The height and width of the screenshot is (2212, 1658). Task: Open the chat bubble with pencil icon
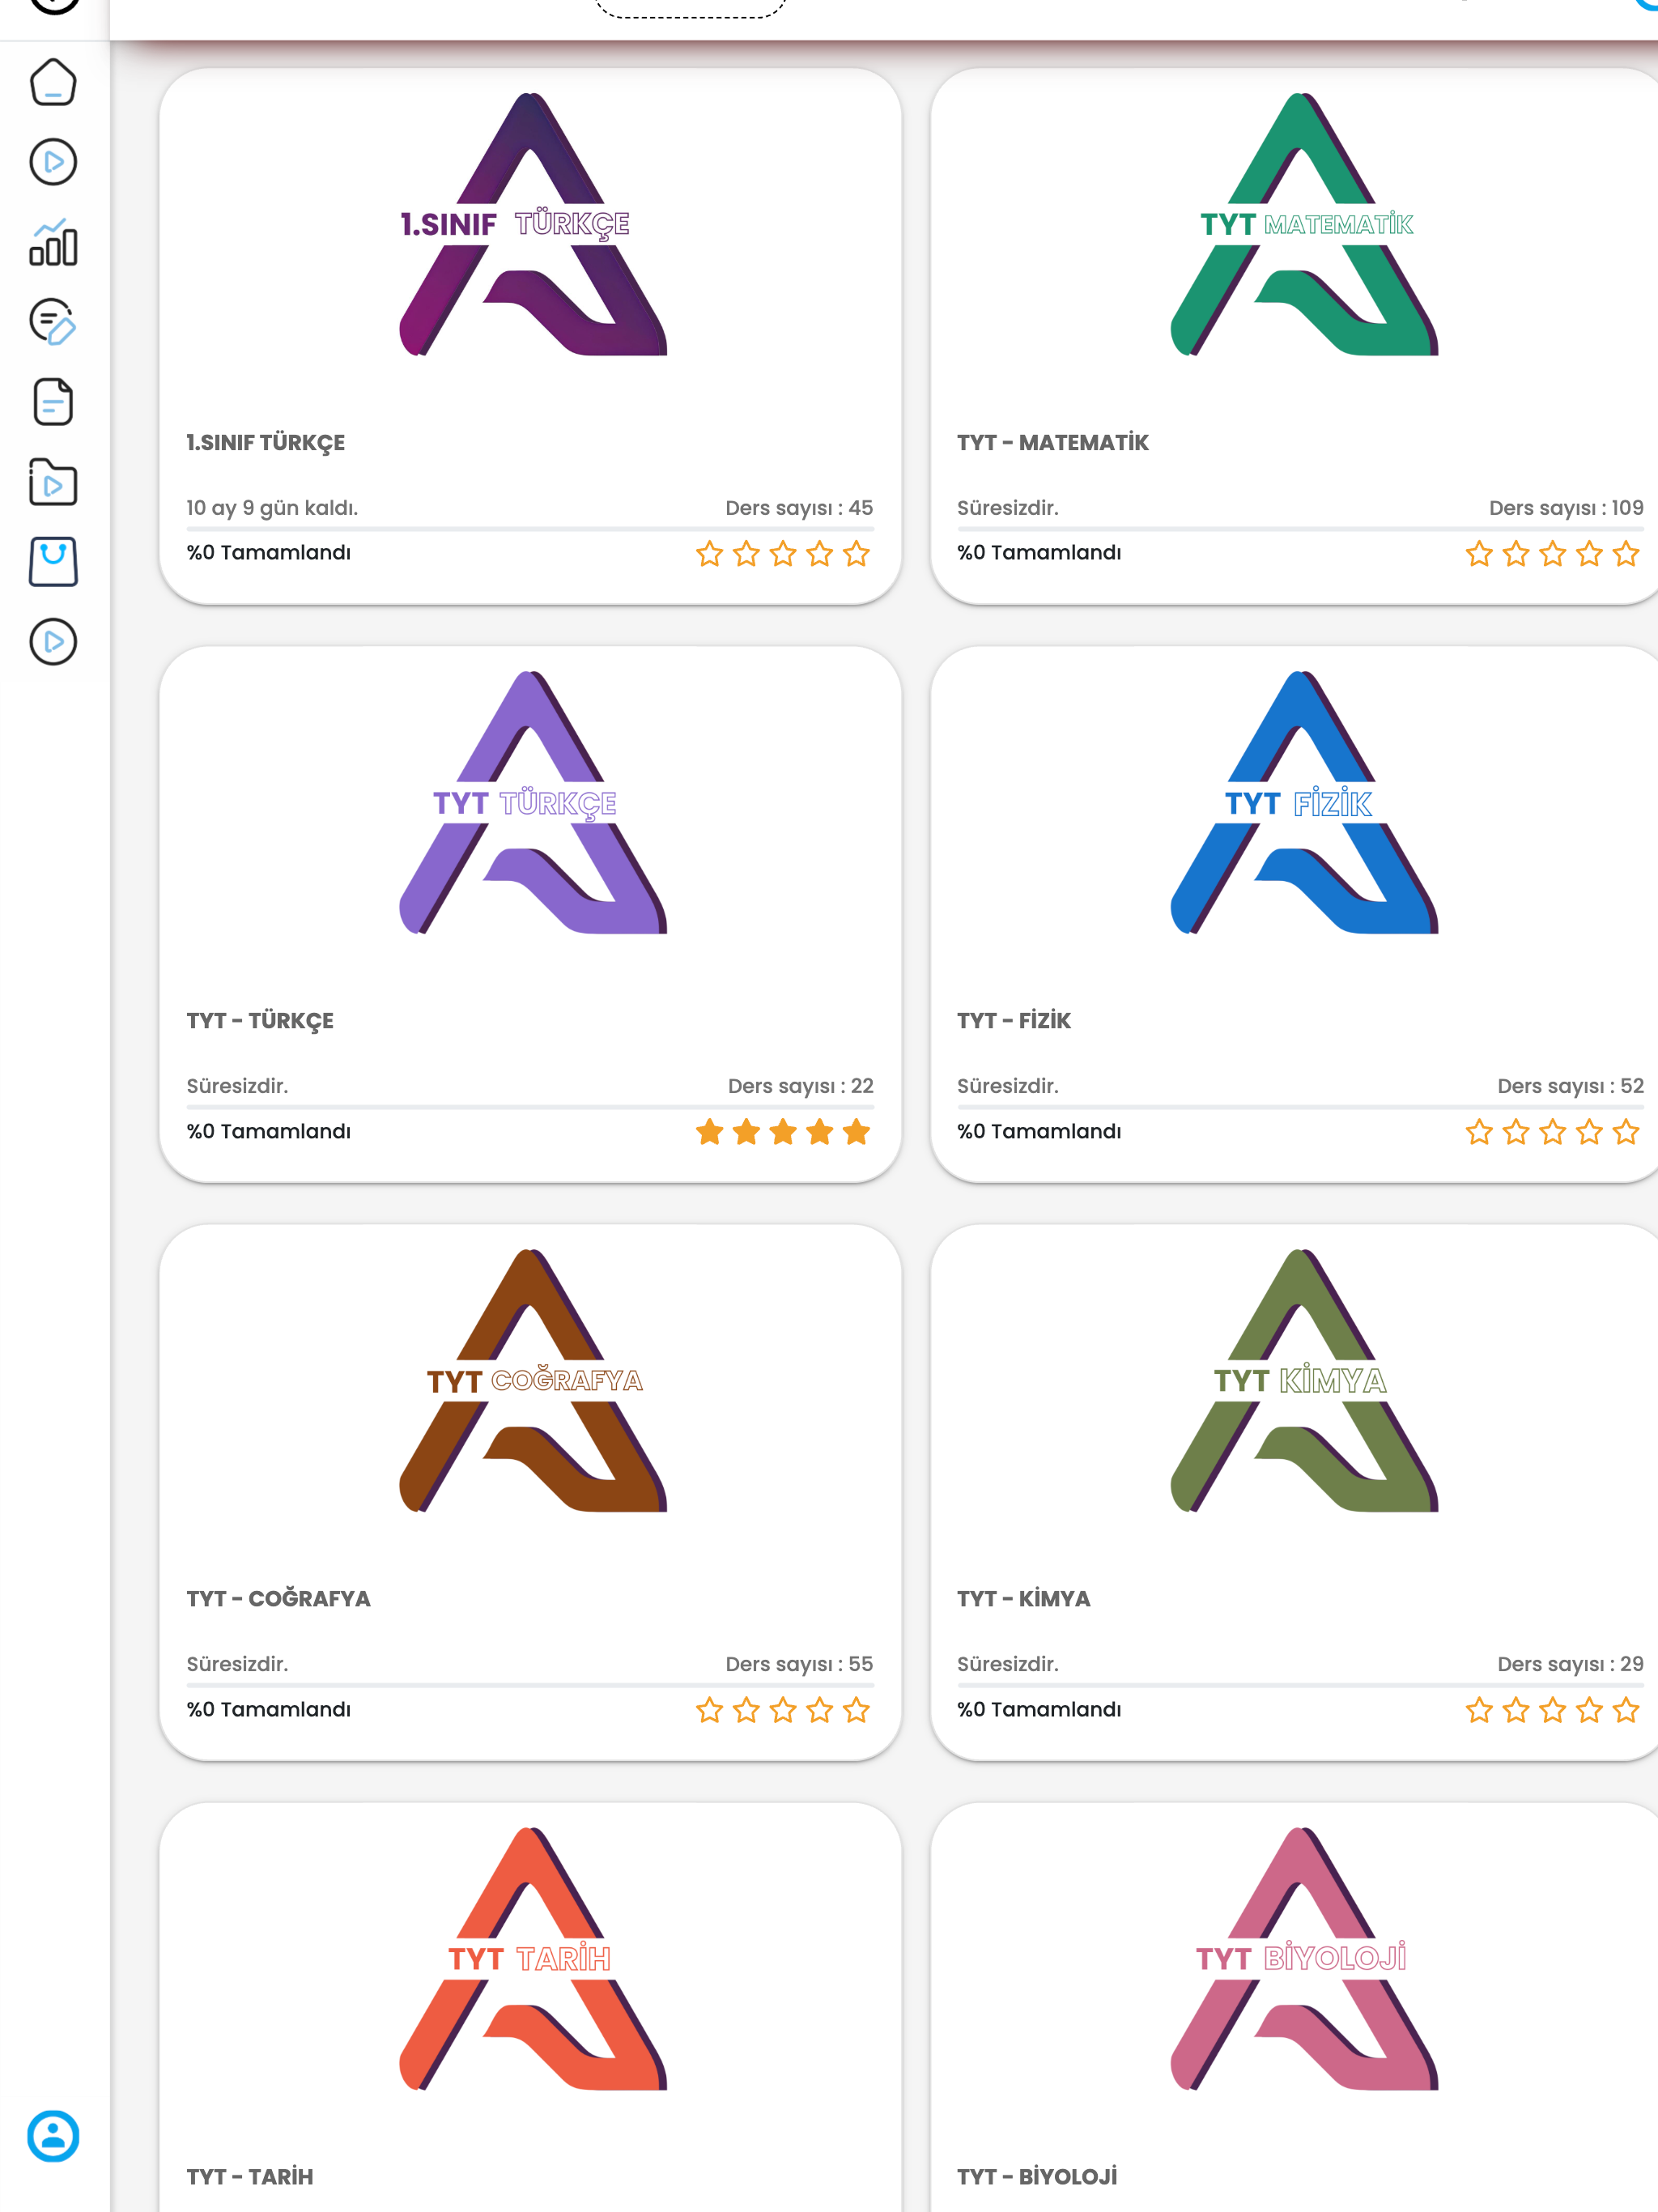click(53, 322)
